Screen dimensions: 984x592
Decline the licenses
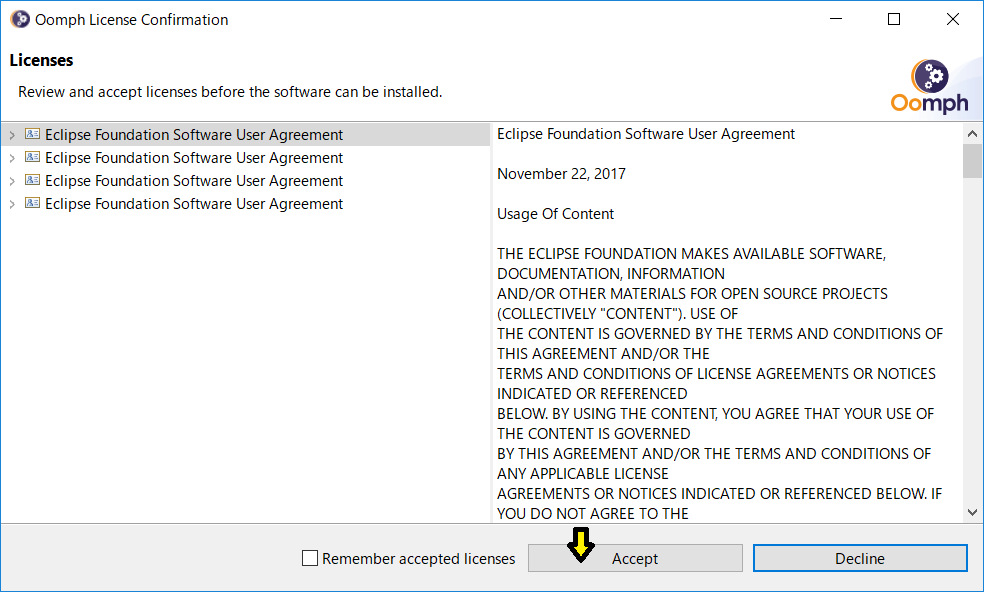pyautogui.click(x=860, y=558)
